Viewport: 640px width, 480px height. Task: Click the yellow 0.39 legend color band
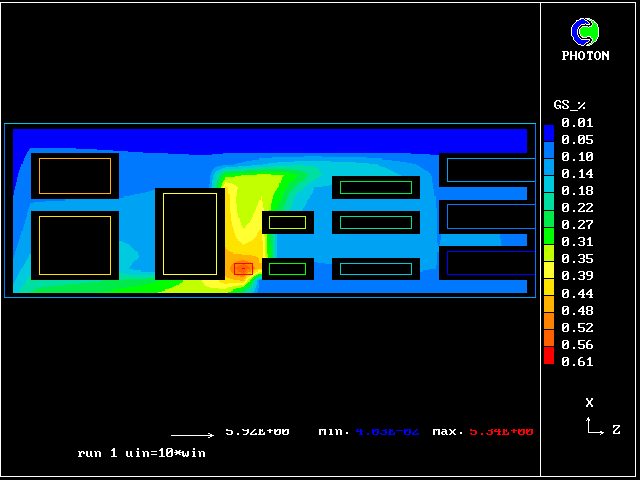pos(548,270)
